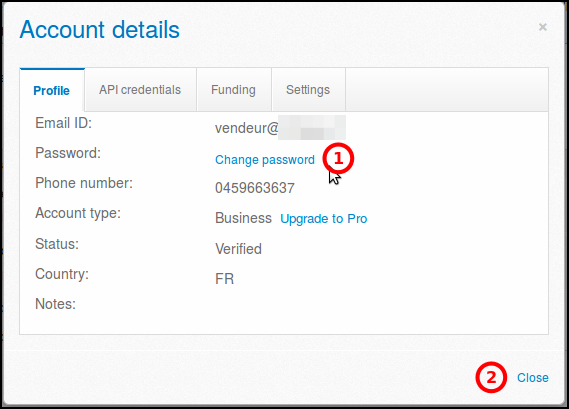Open the Funding tab

click(233, 90)
